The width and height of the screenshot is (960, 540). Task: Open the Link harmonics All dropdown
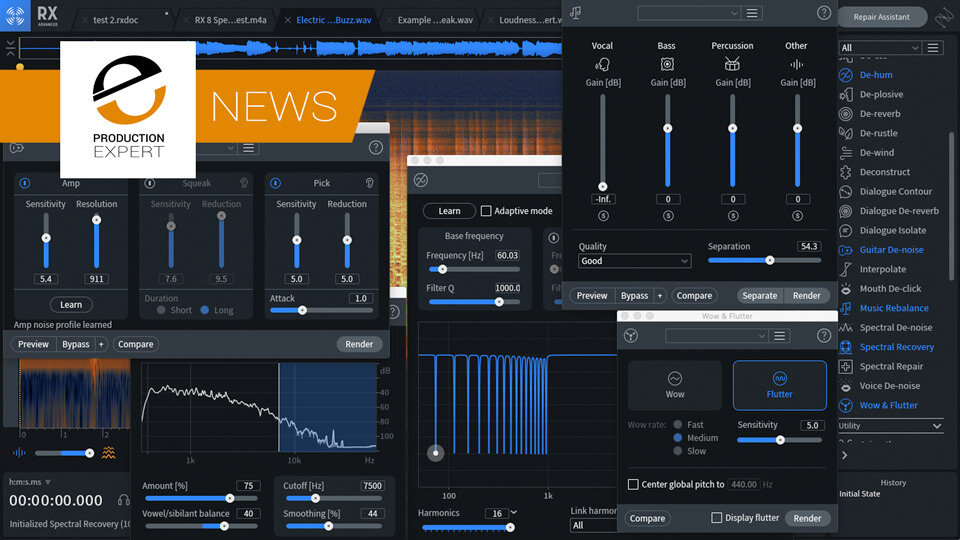(594, 525)
